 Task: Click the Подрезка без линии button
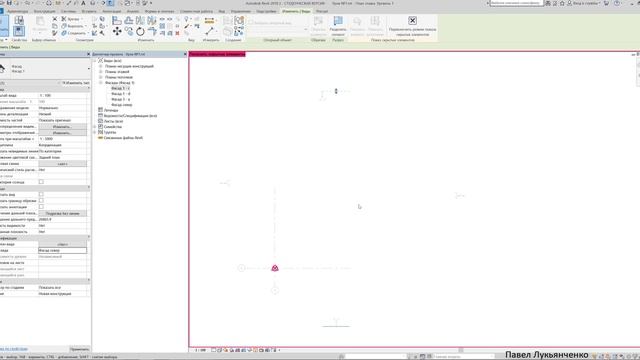click(x=62, y=213)
